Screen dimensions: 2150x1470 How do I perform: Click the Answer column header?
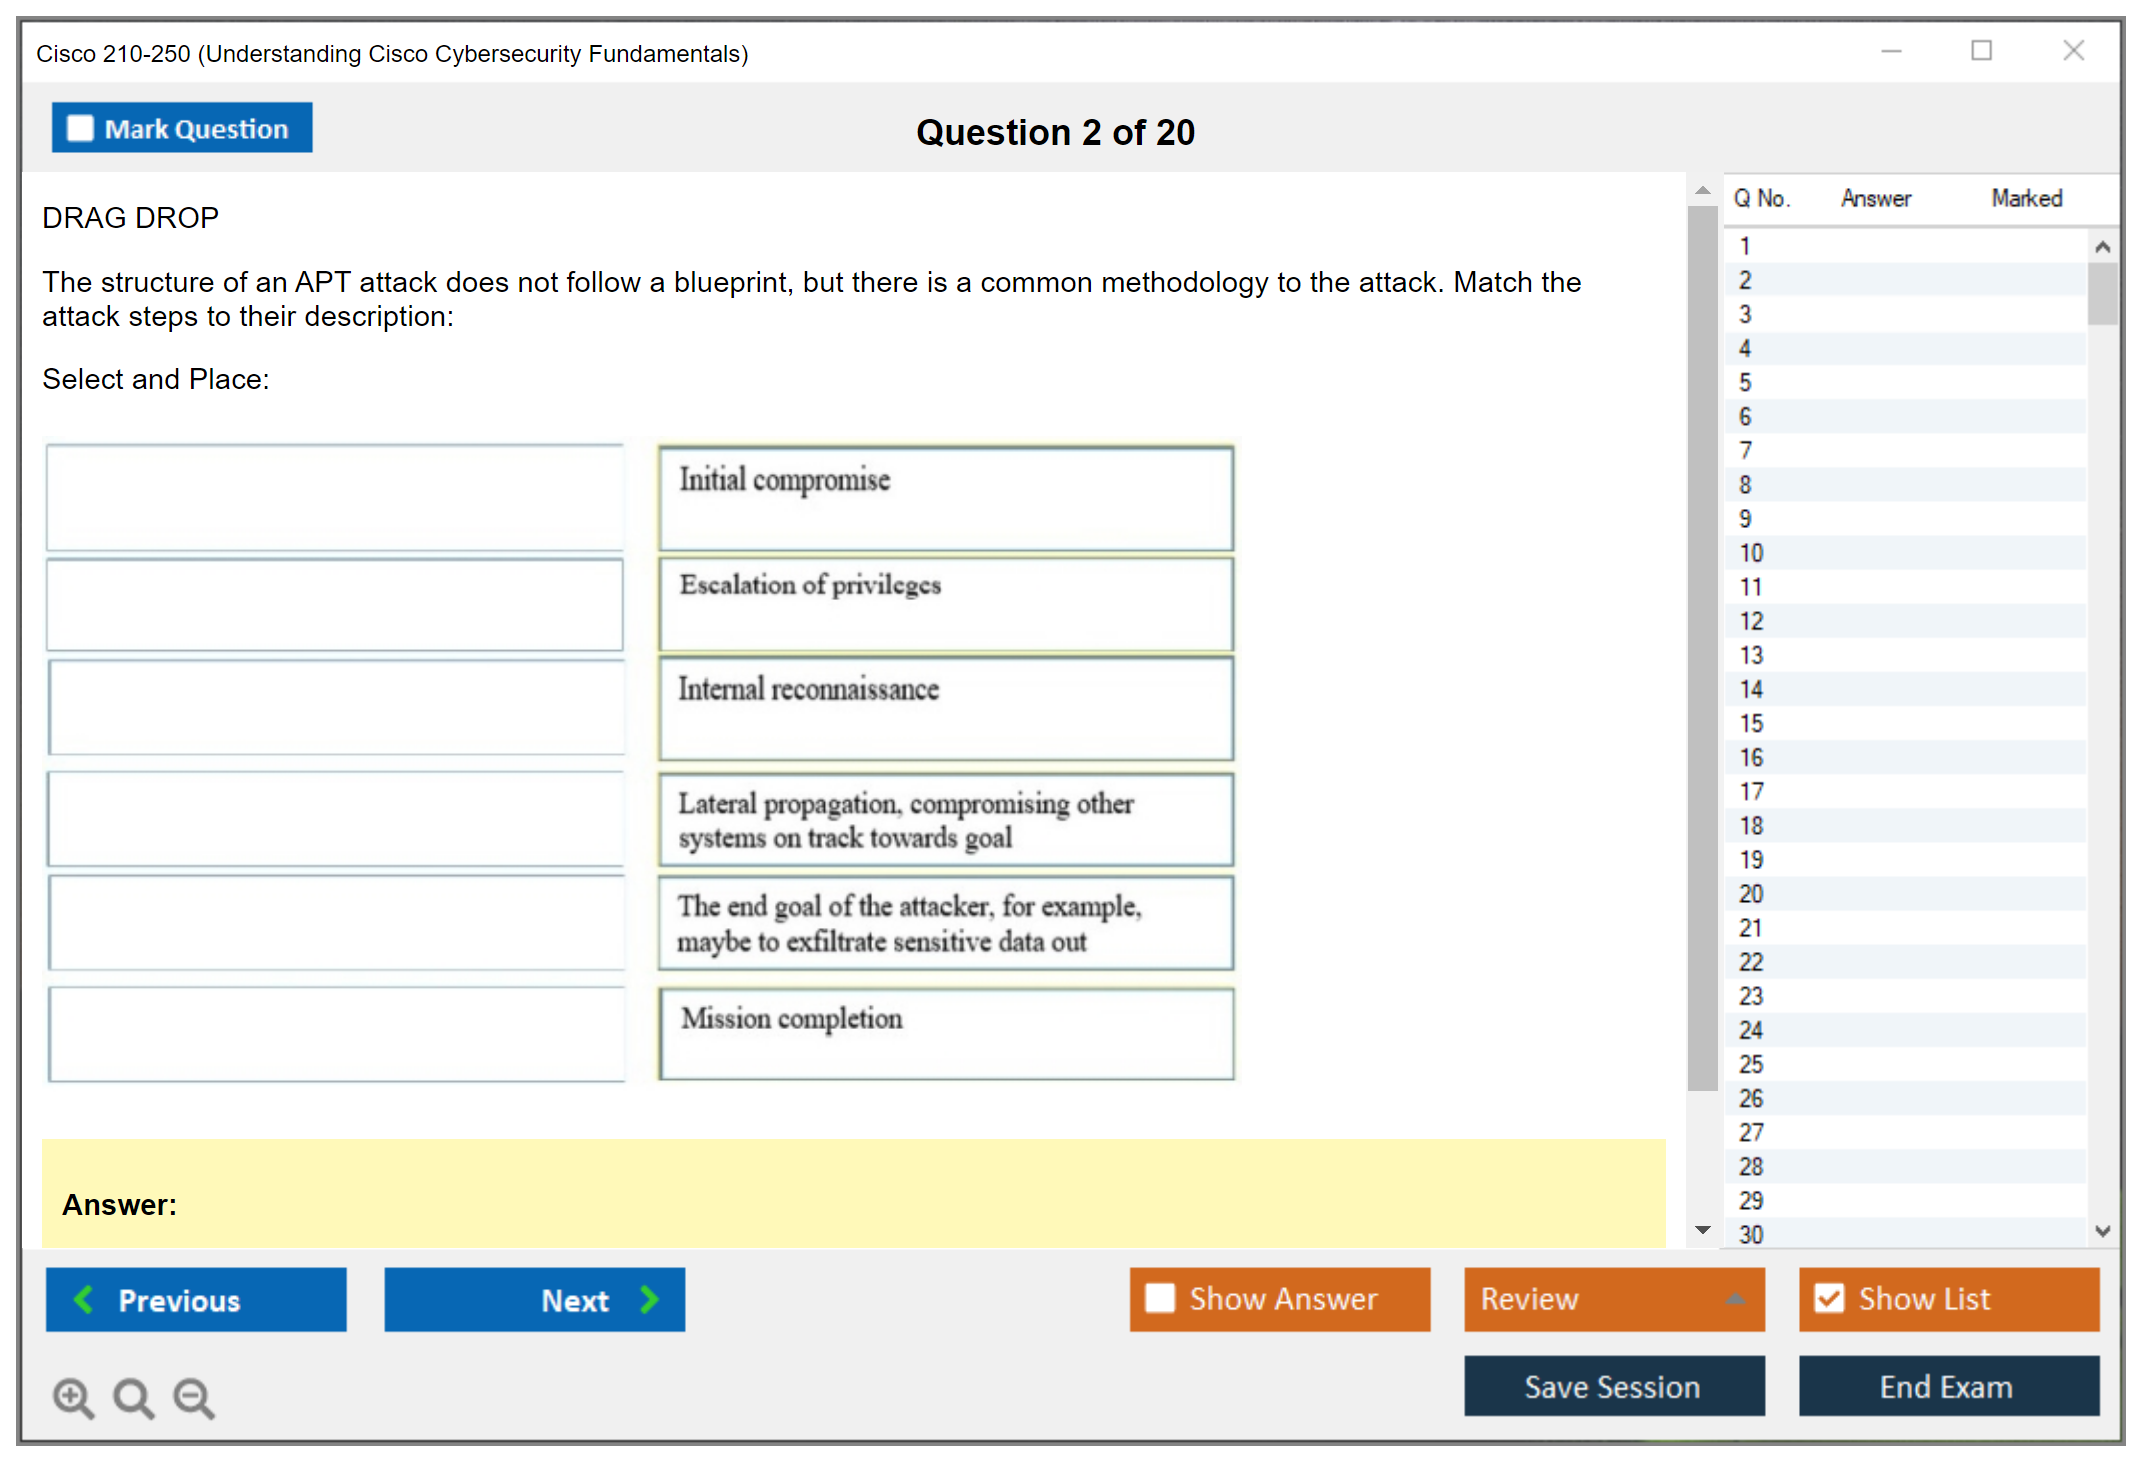1875,198
